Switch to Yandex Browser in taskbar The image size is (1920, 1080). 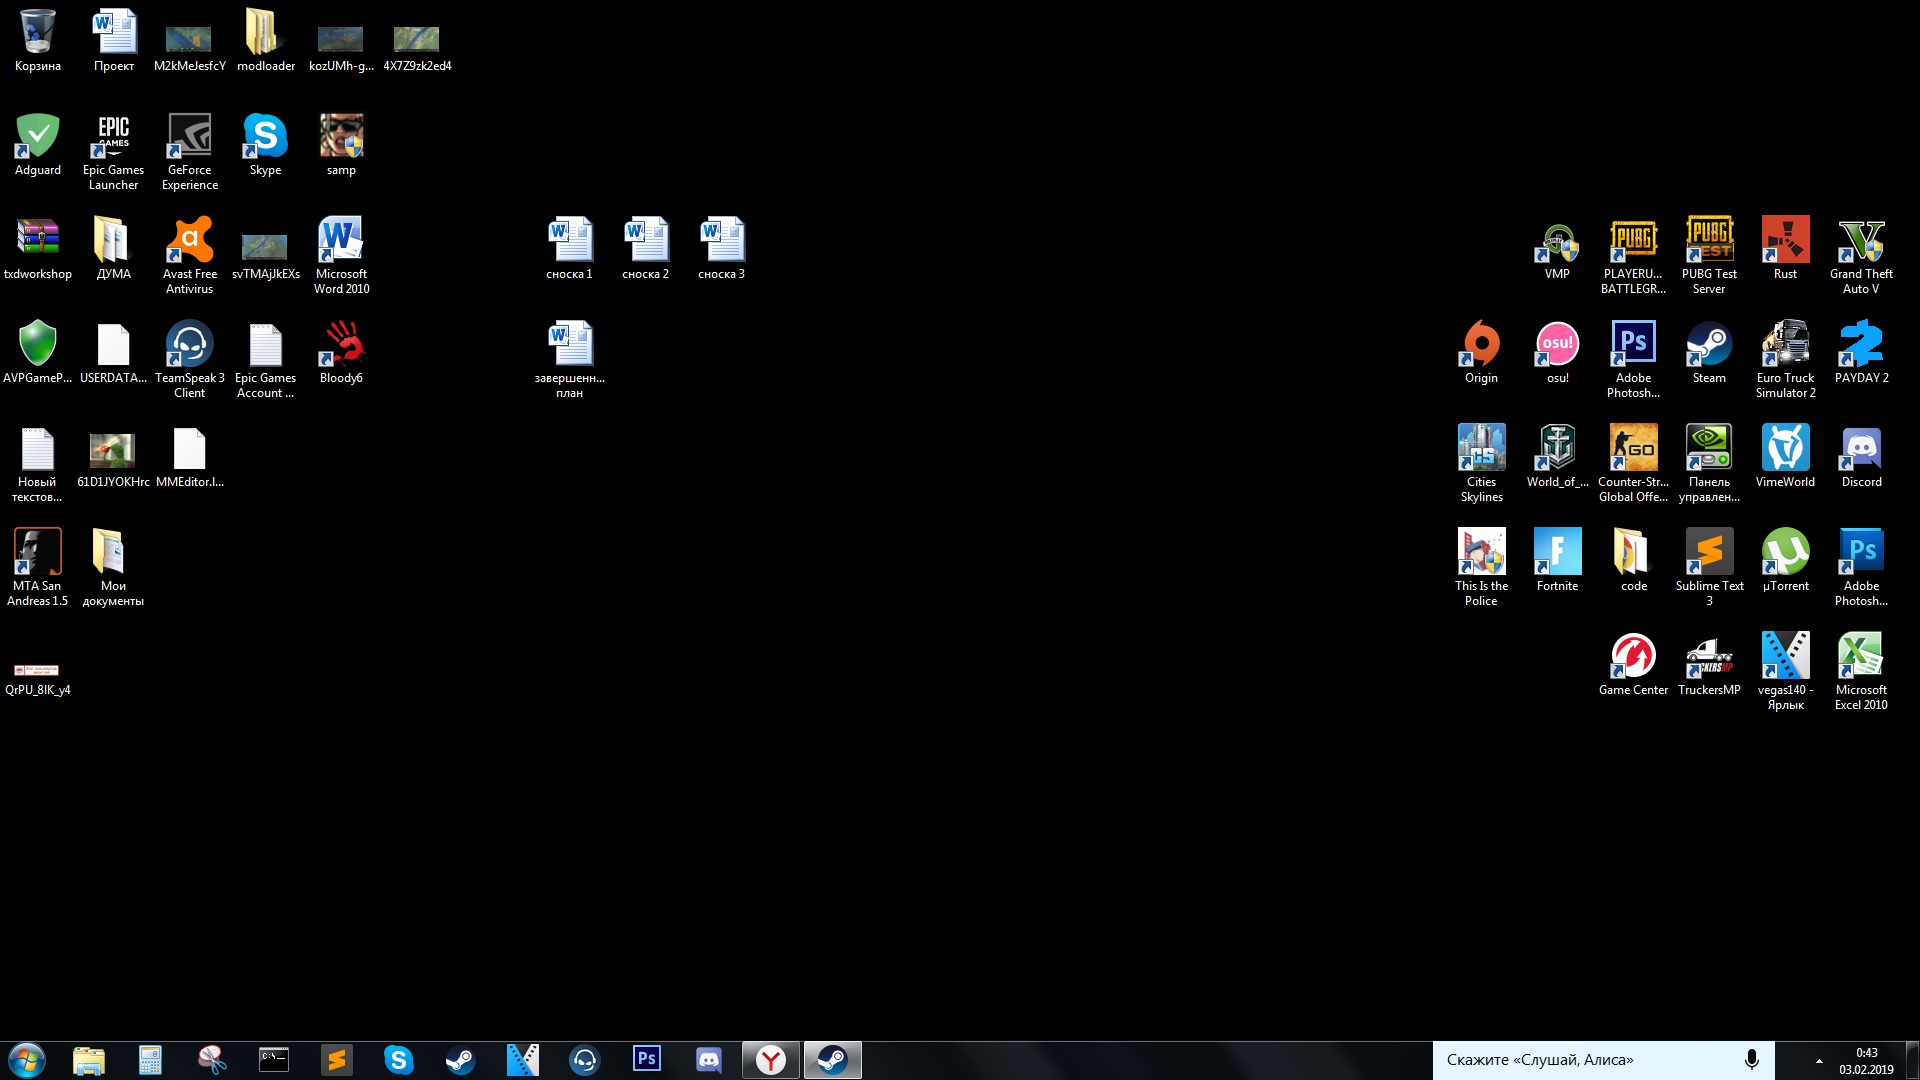pos(771,1060)
